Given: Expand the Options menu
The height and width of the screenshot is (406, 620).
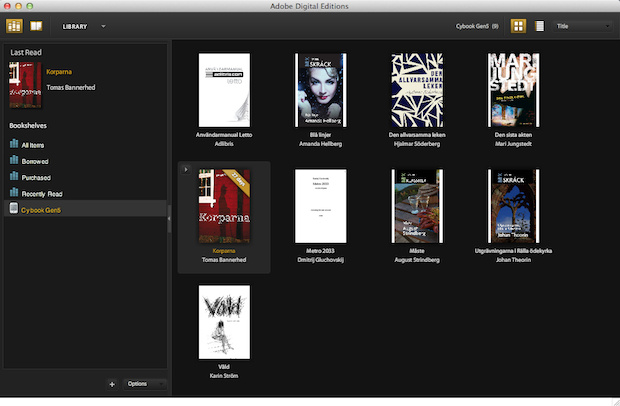Looking at the screenshot, I should [144, 384].
